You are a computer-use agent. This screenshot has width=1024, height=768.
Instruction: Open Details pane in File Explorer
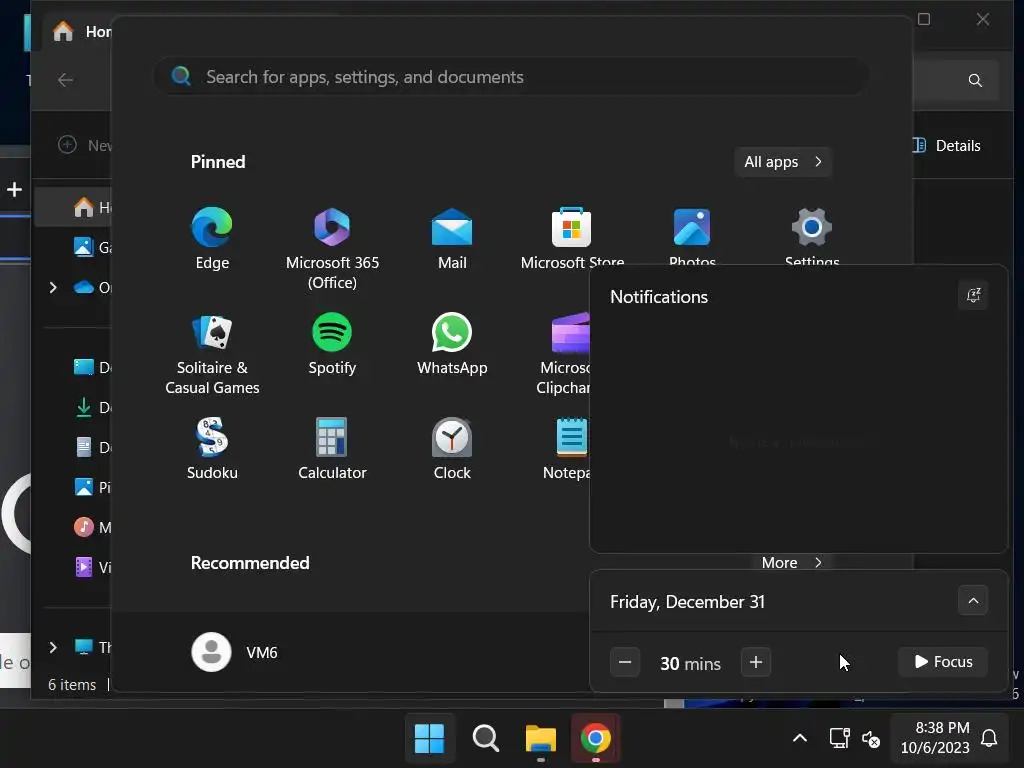pyautogui.click(x=946, y=145)
